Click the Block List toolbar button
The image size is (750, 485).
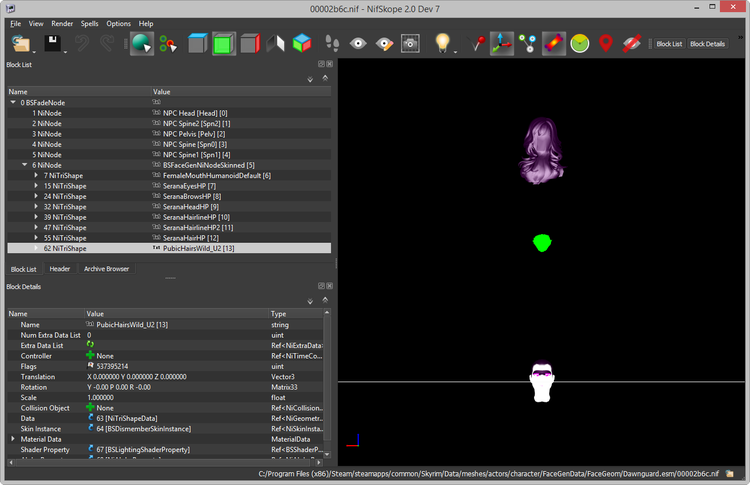click(669, 44)
